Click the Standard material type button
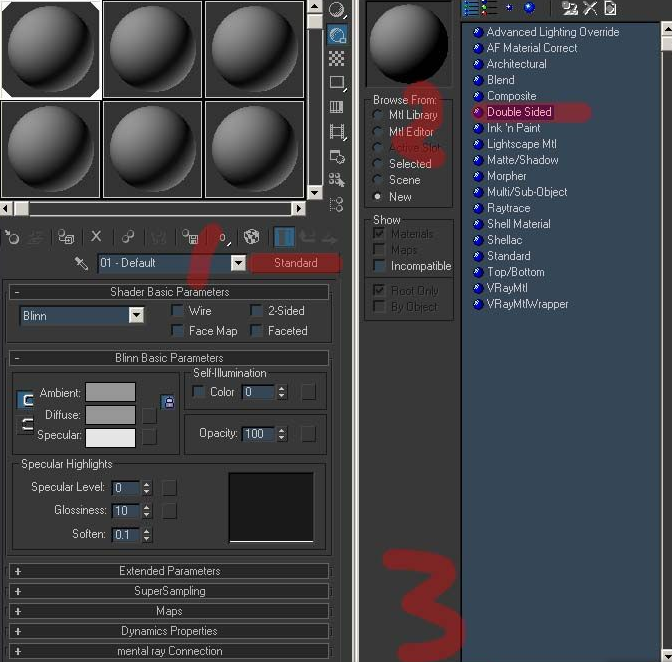Image resolution: width=672 pixels, height=662 pixels. 296,263
